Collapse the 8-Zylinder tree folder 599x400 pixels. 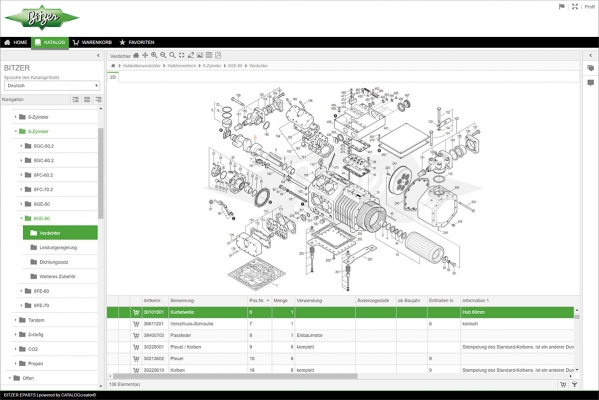15,131
